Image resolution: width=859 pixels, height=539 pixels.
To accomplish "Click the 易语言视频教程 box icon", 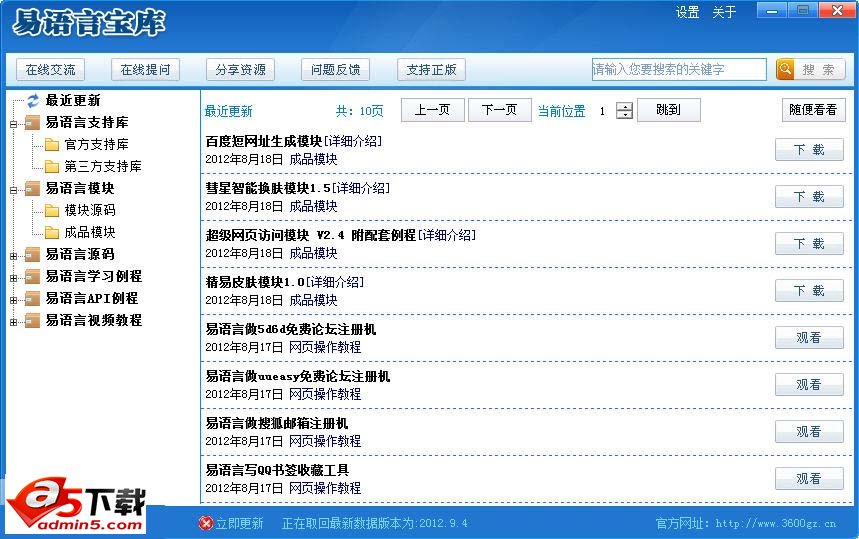I will (x=33, y=320).
